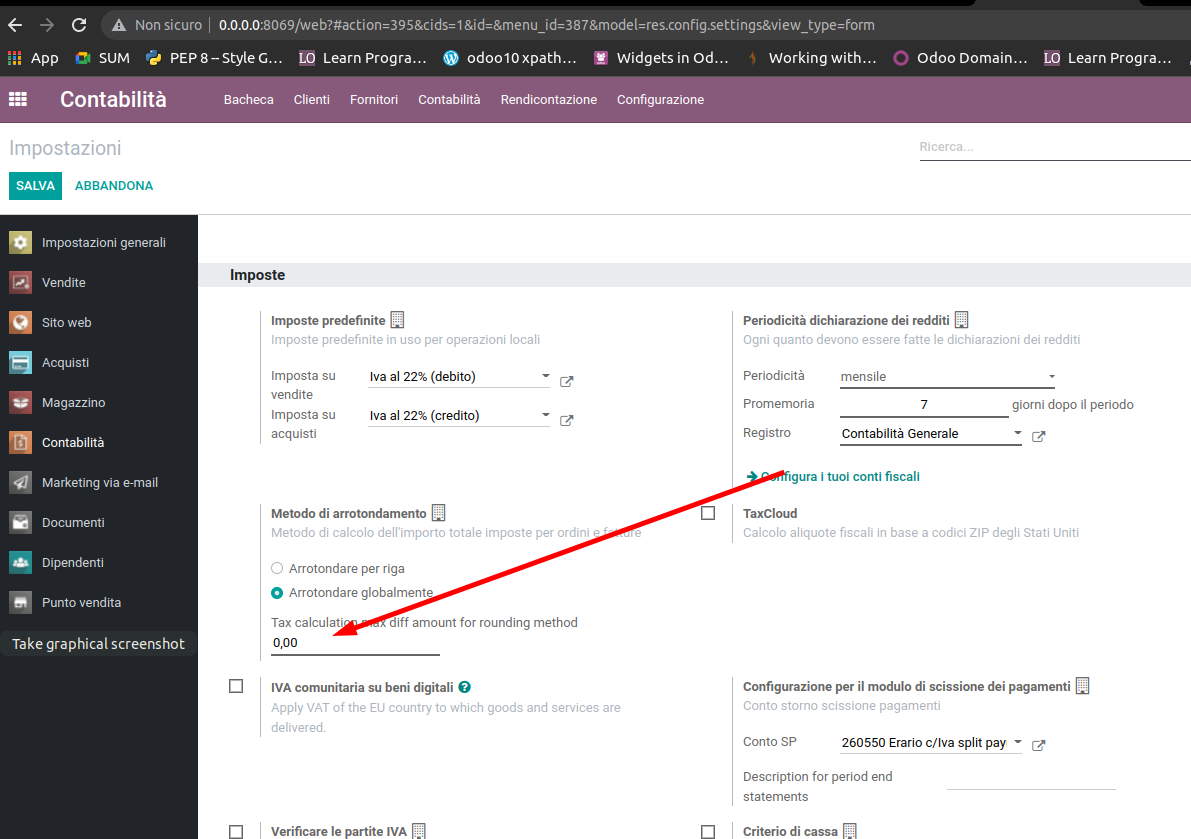Click the Take graphical screenshot tooltip
1191x839 pixels.
click(x=98, y=644)
